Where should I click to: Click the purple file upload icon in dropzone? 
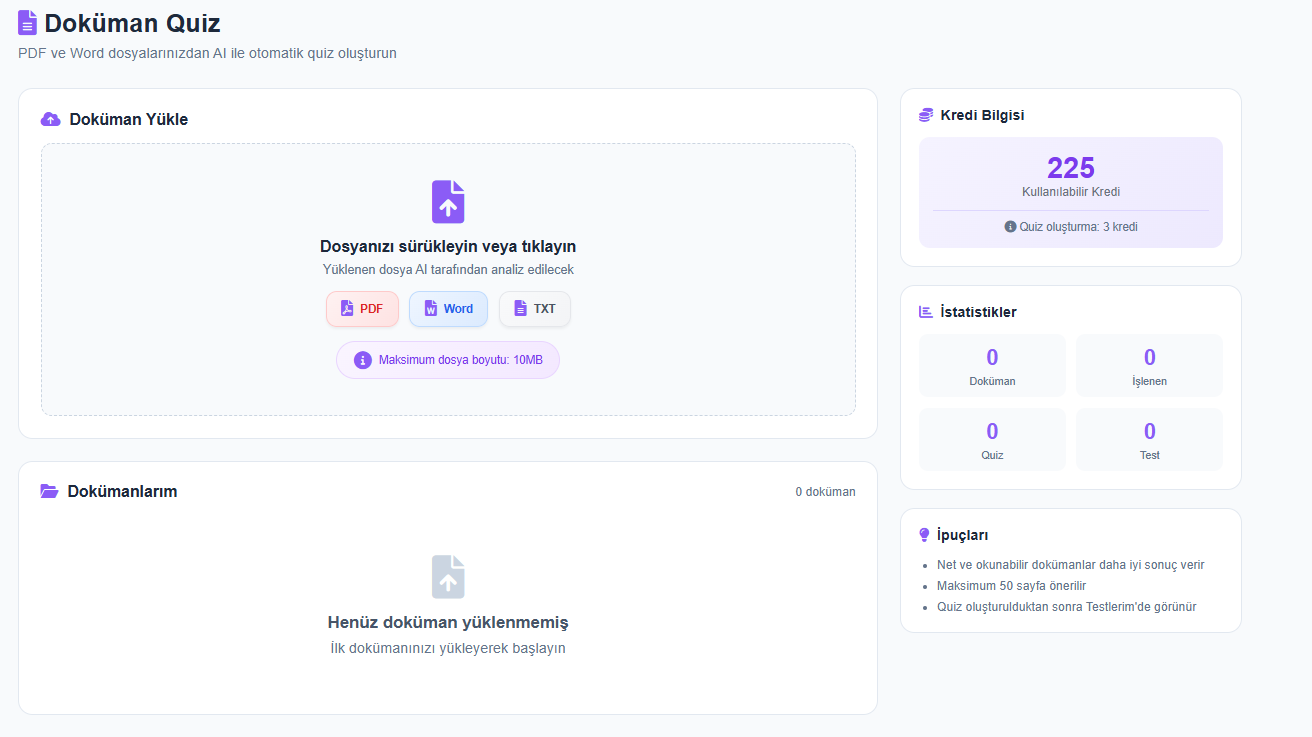448,202
